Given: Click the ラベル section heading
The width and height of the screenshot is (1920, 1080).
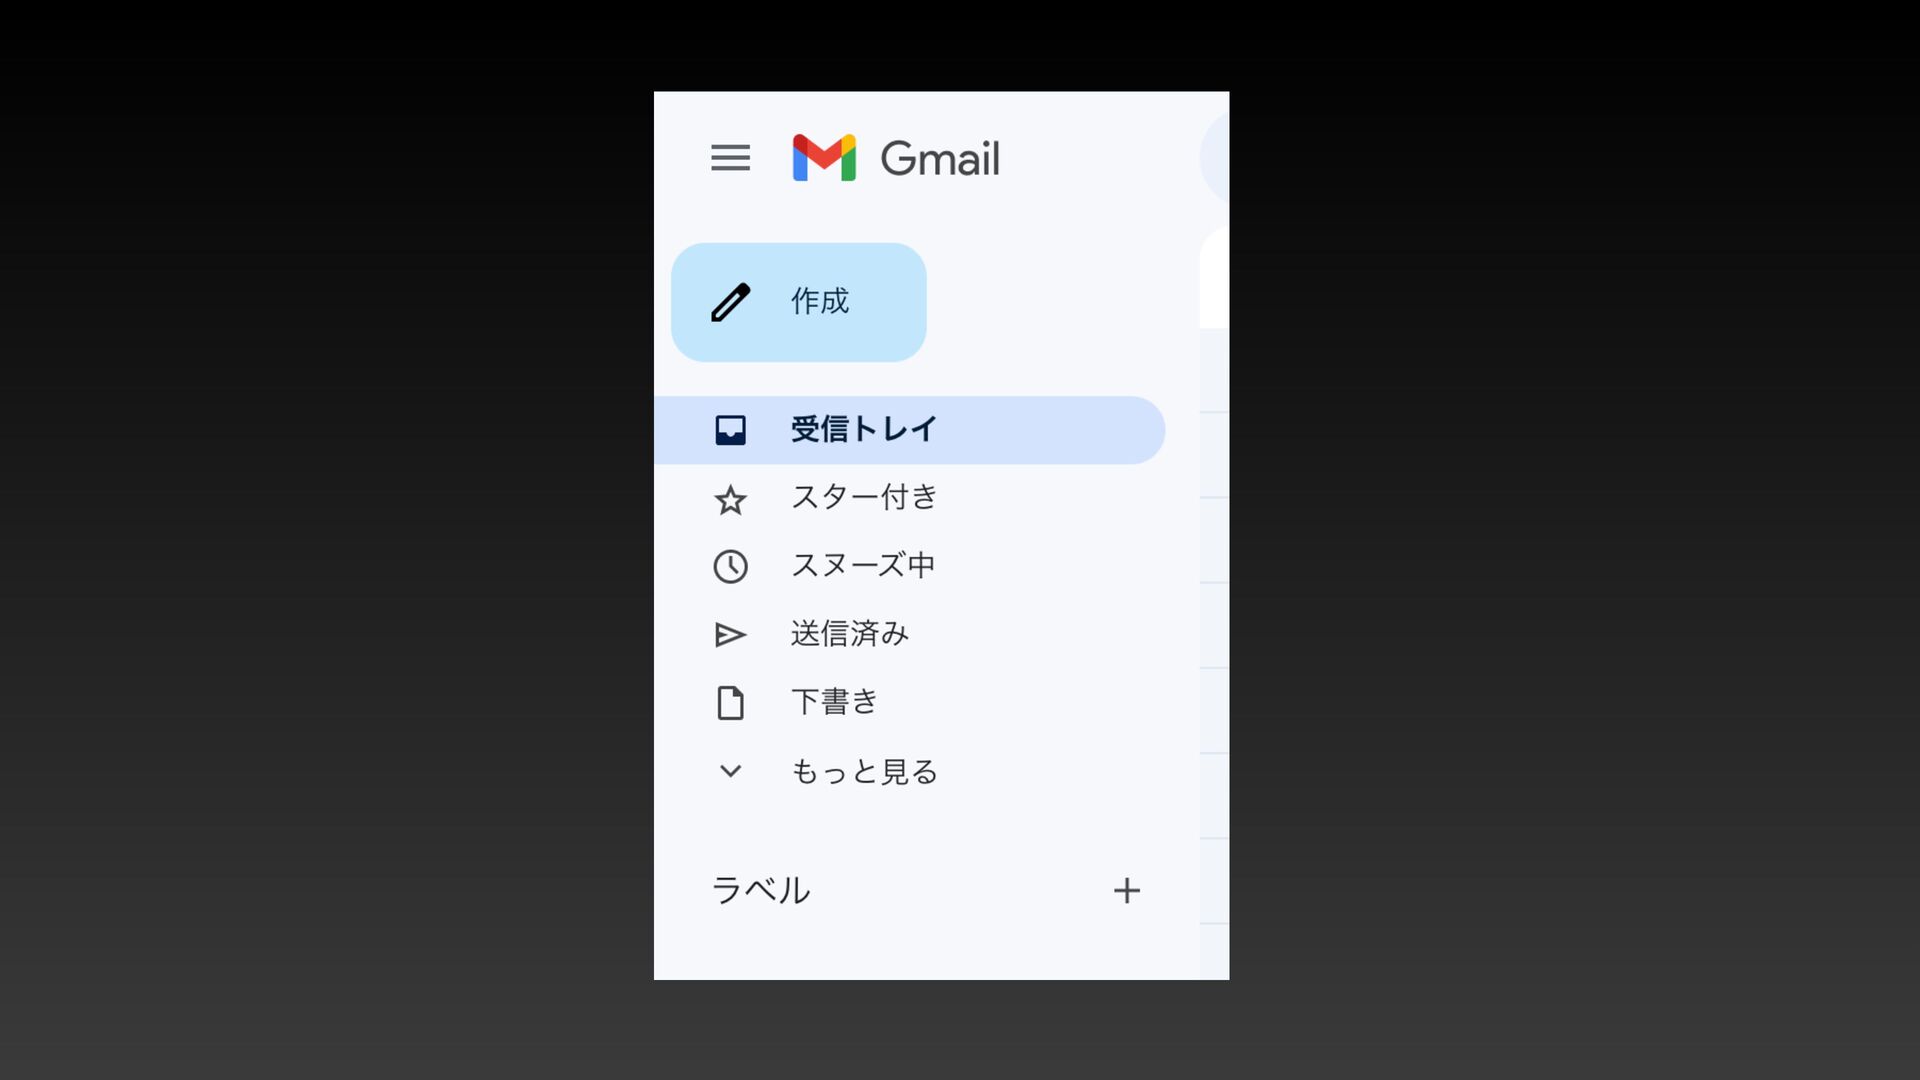Looking at the screenshot, I should pos(760,890).
